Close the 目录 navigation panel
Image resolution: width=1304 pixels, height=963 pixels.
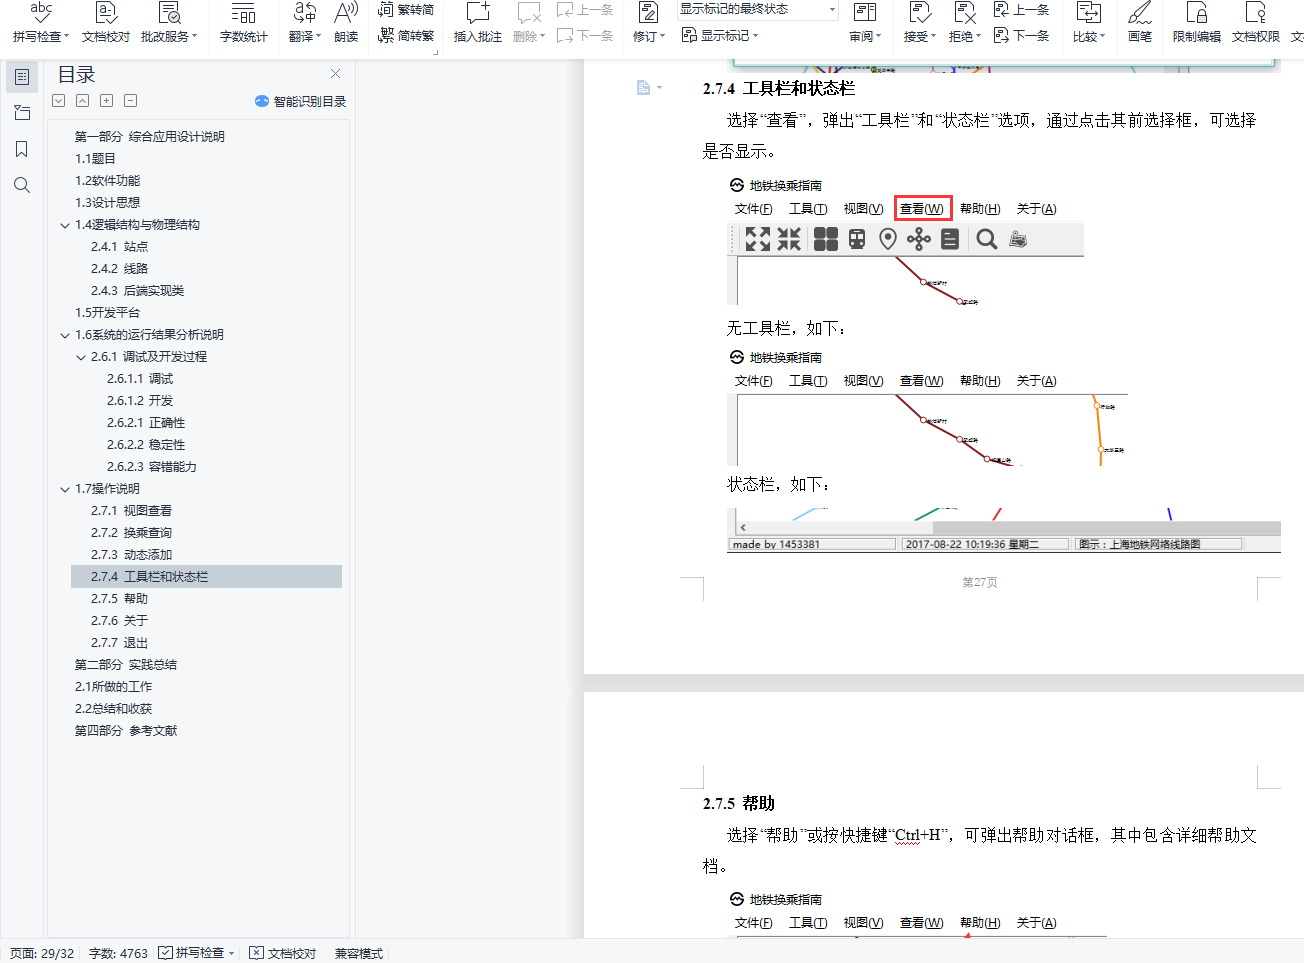coord(336,74)
